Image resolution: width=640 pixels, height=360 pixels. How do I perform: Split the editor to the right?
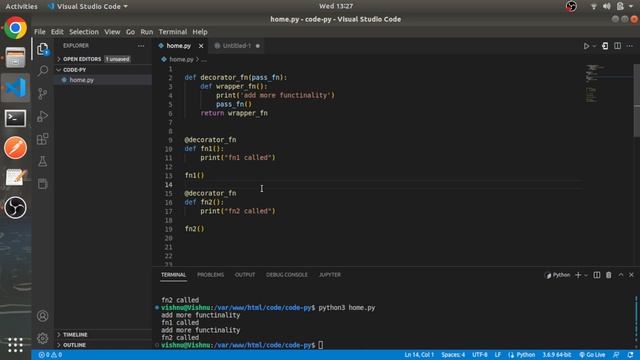coord(618,46)
